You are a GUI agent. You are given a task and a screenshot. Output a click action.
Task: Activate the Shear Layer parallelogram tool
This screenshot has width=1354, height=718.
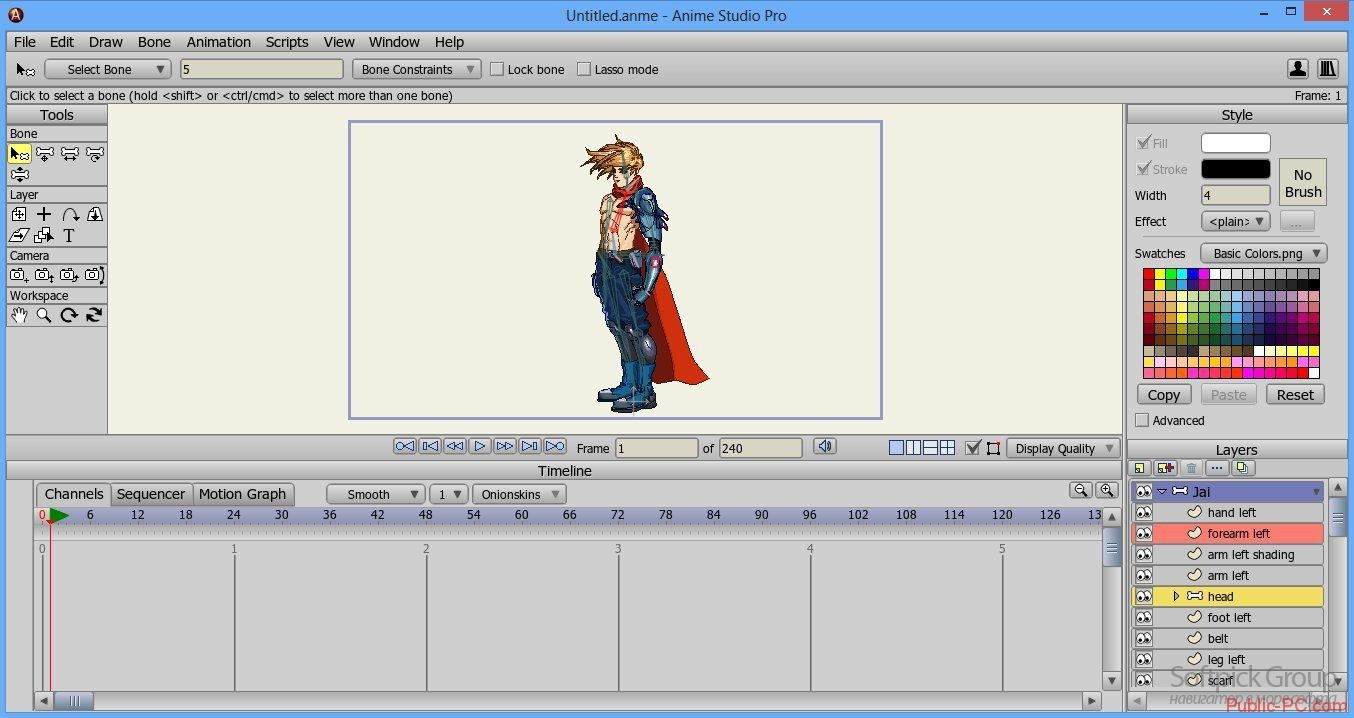[x=19, y=235]
